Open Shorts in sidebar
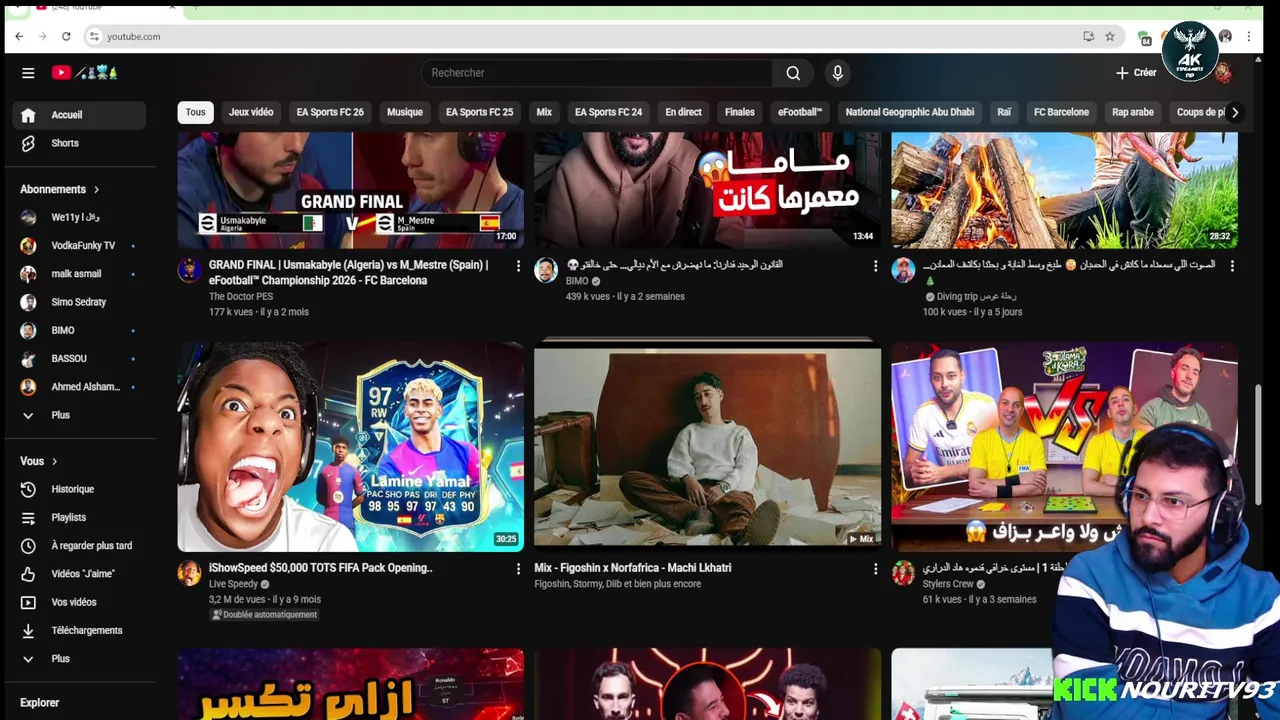Screen dimensions: 1280x720 [80, 143]
